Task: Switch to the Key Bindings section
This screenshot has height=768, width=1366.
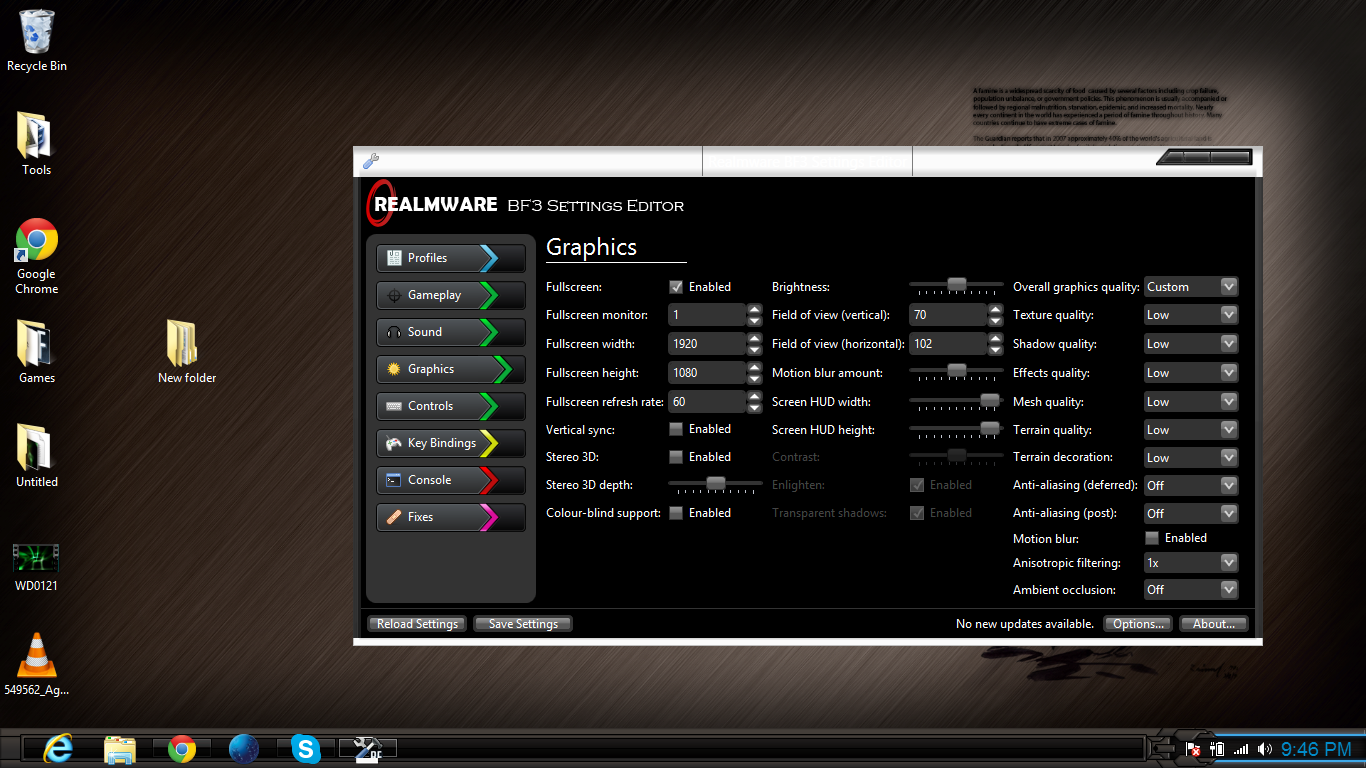Action: click(x=451, y=443)
